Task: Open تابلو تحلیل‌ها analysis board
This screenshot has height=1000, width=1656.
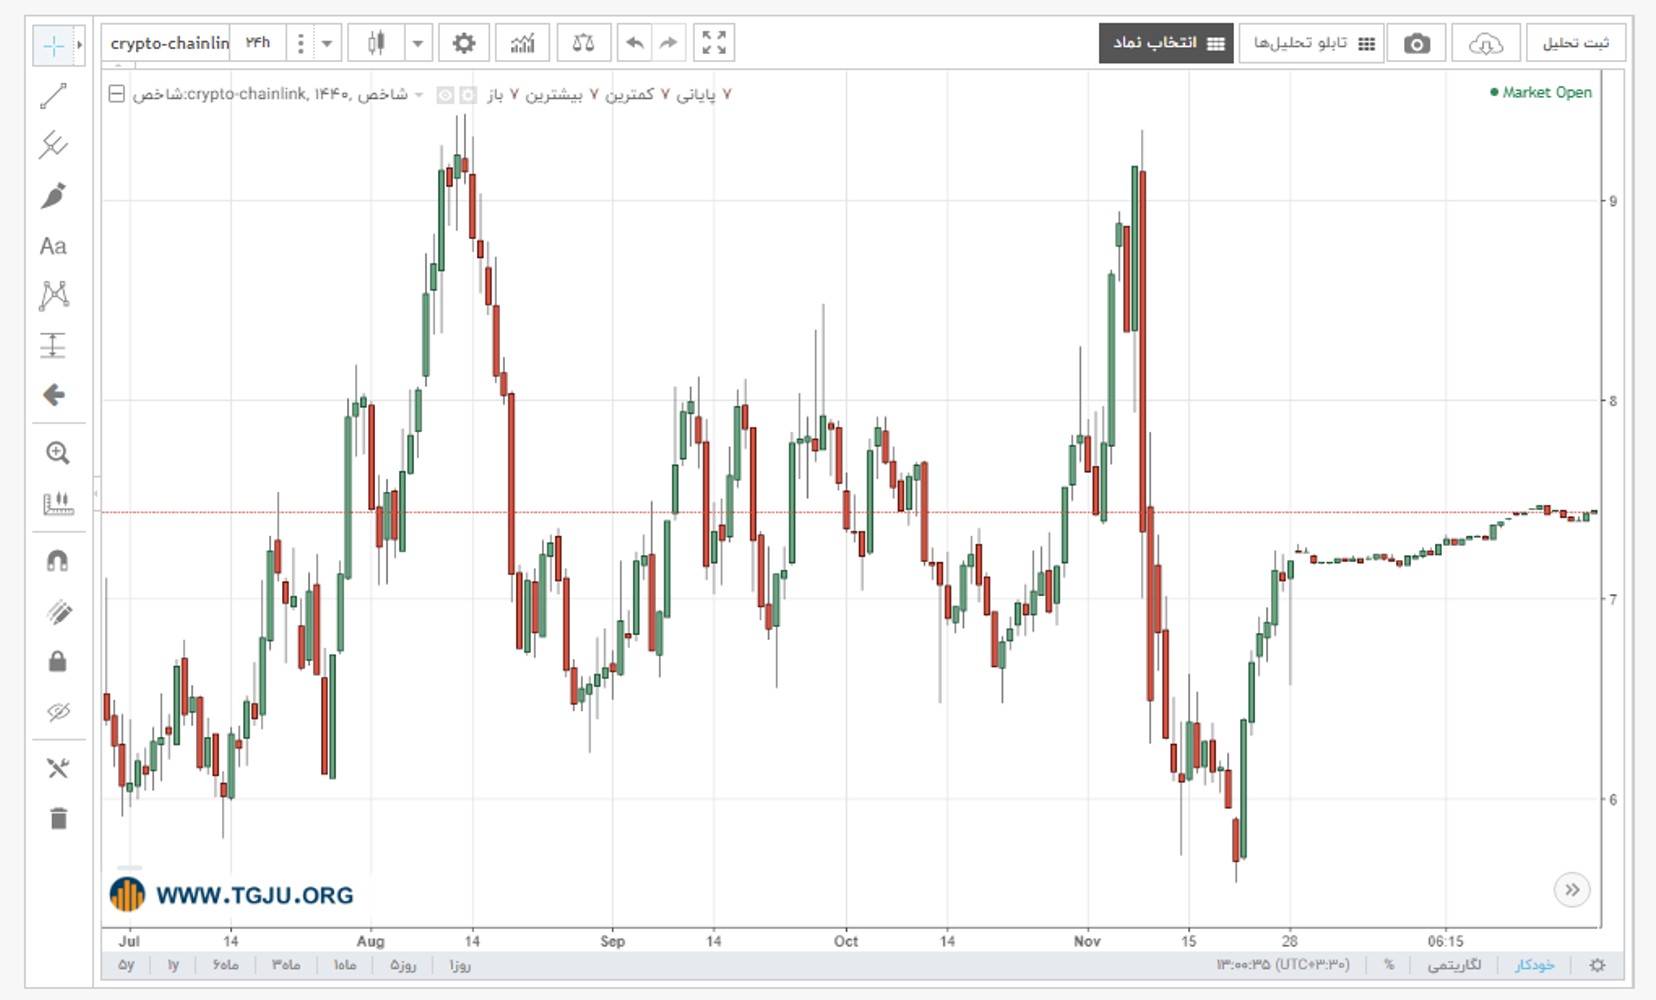Action: [x=1312, y=43]
